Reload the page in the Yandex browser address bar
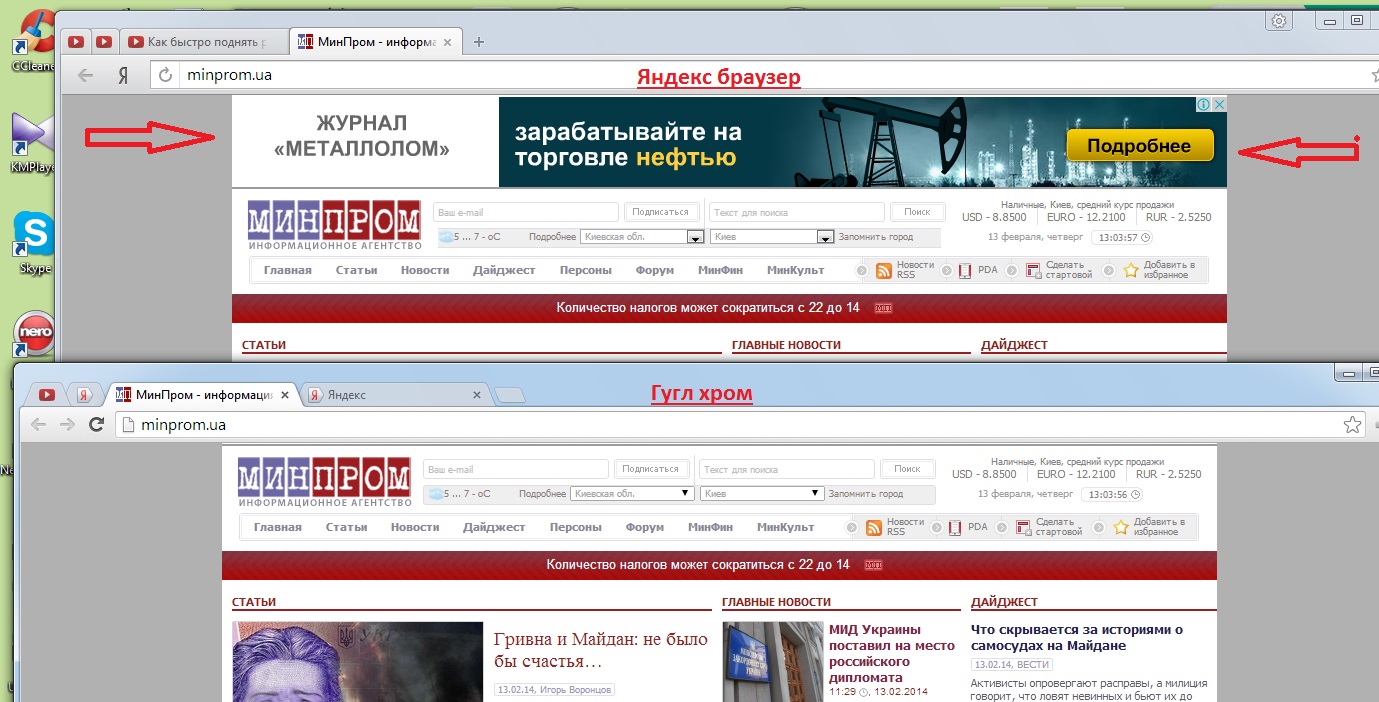Viewport: 1379px width, 702px height. point(165,75)
